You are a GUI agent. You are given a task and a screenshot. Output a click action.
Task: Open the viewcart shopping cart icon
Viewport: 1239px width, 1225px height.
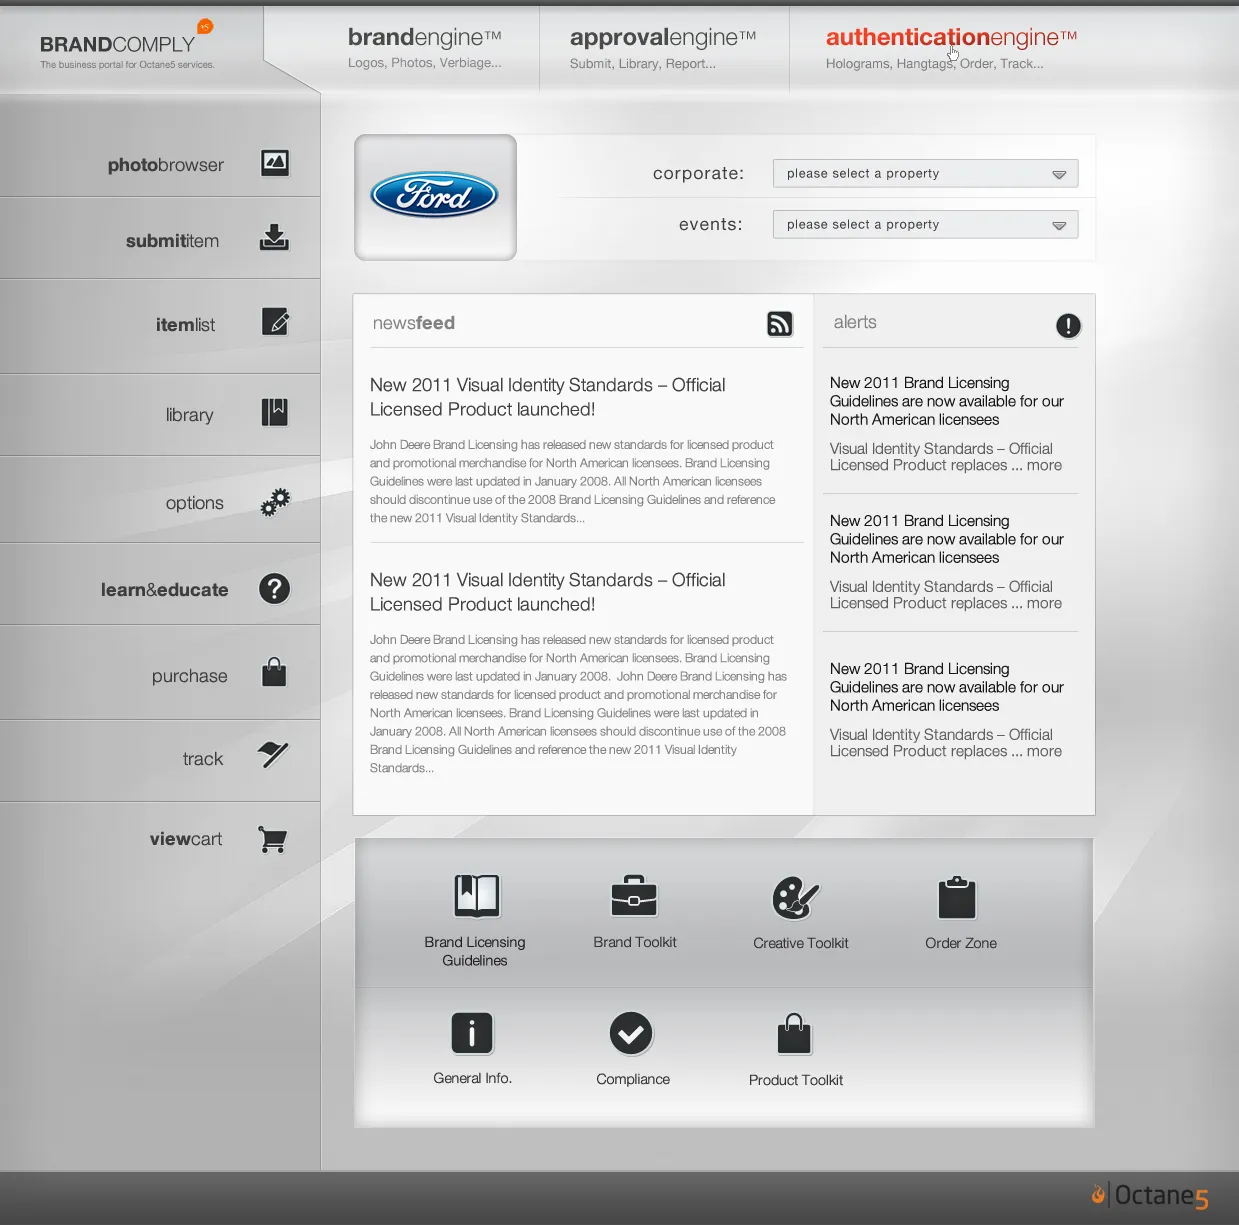(273, 839)
